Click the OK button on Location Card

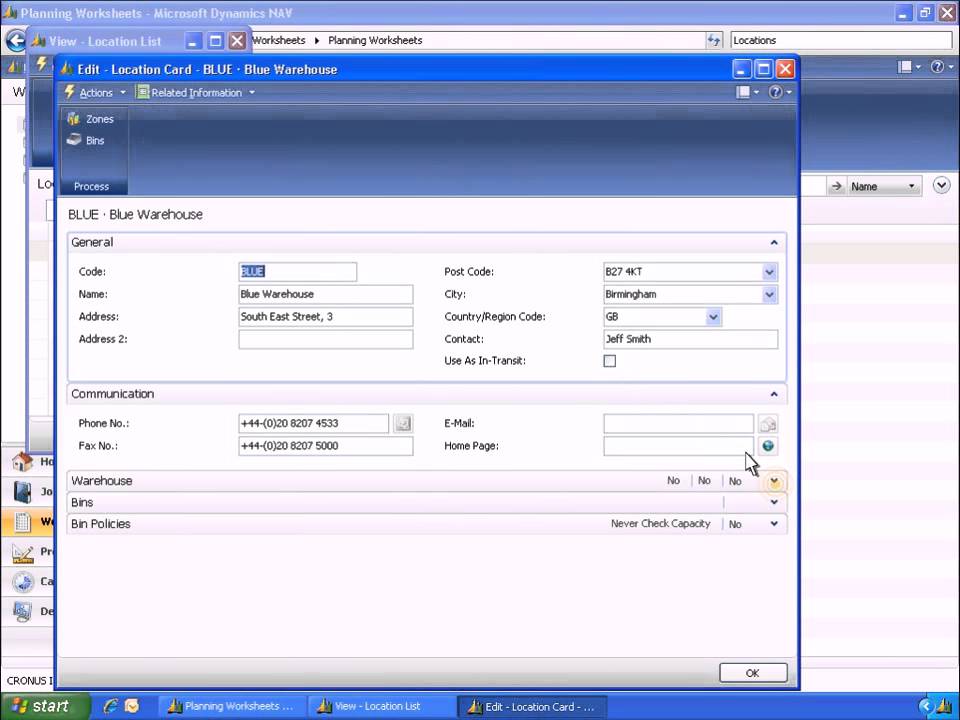pos(752,673)
